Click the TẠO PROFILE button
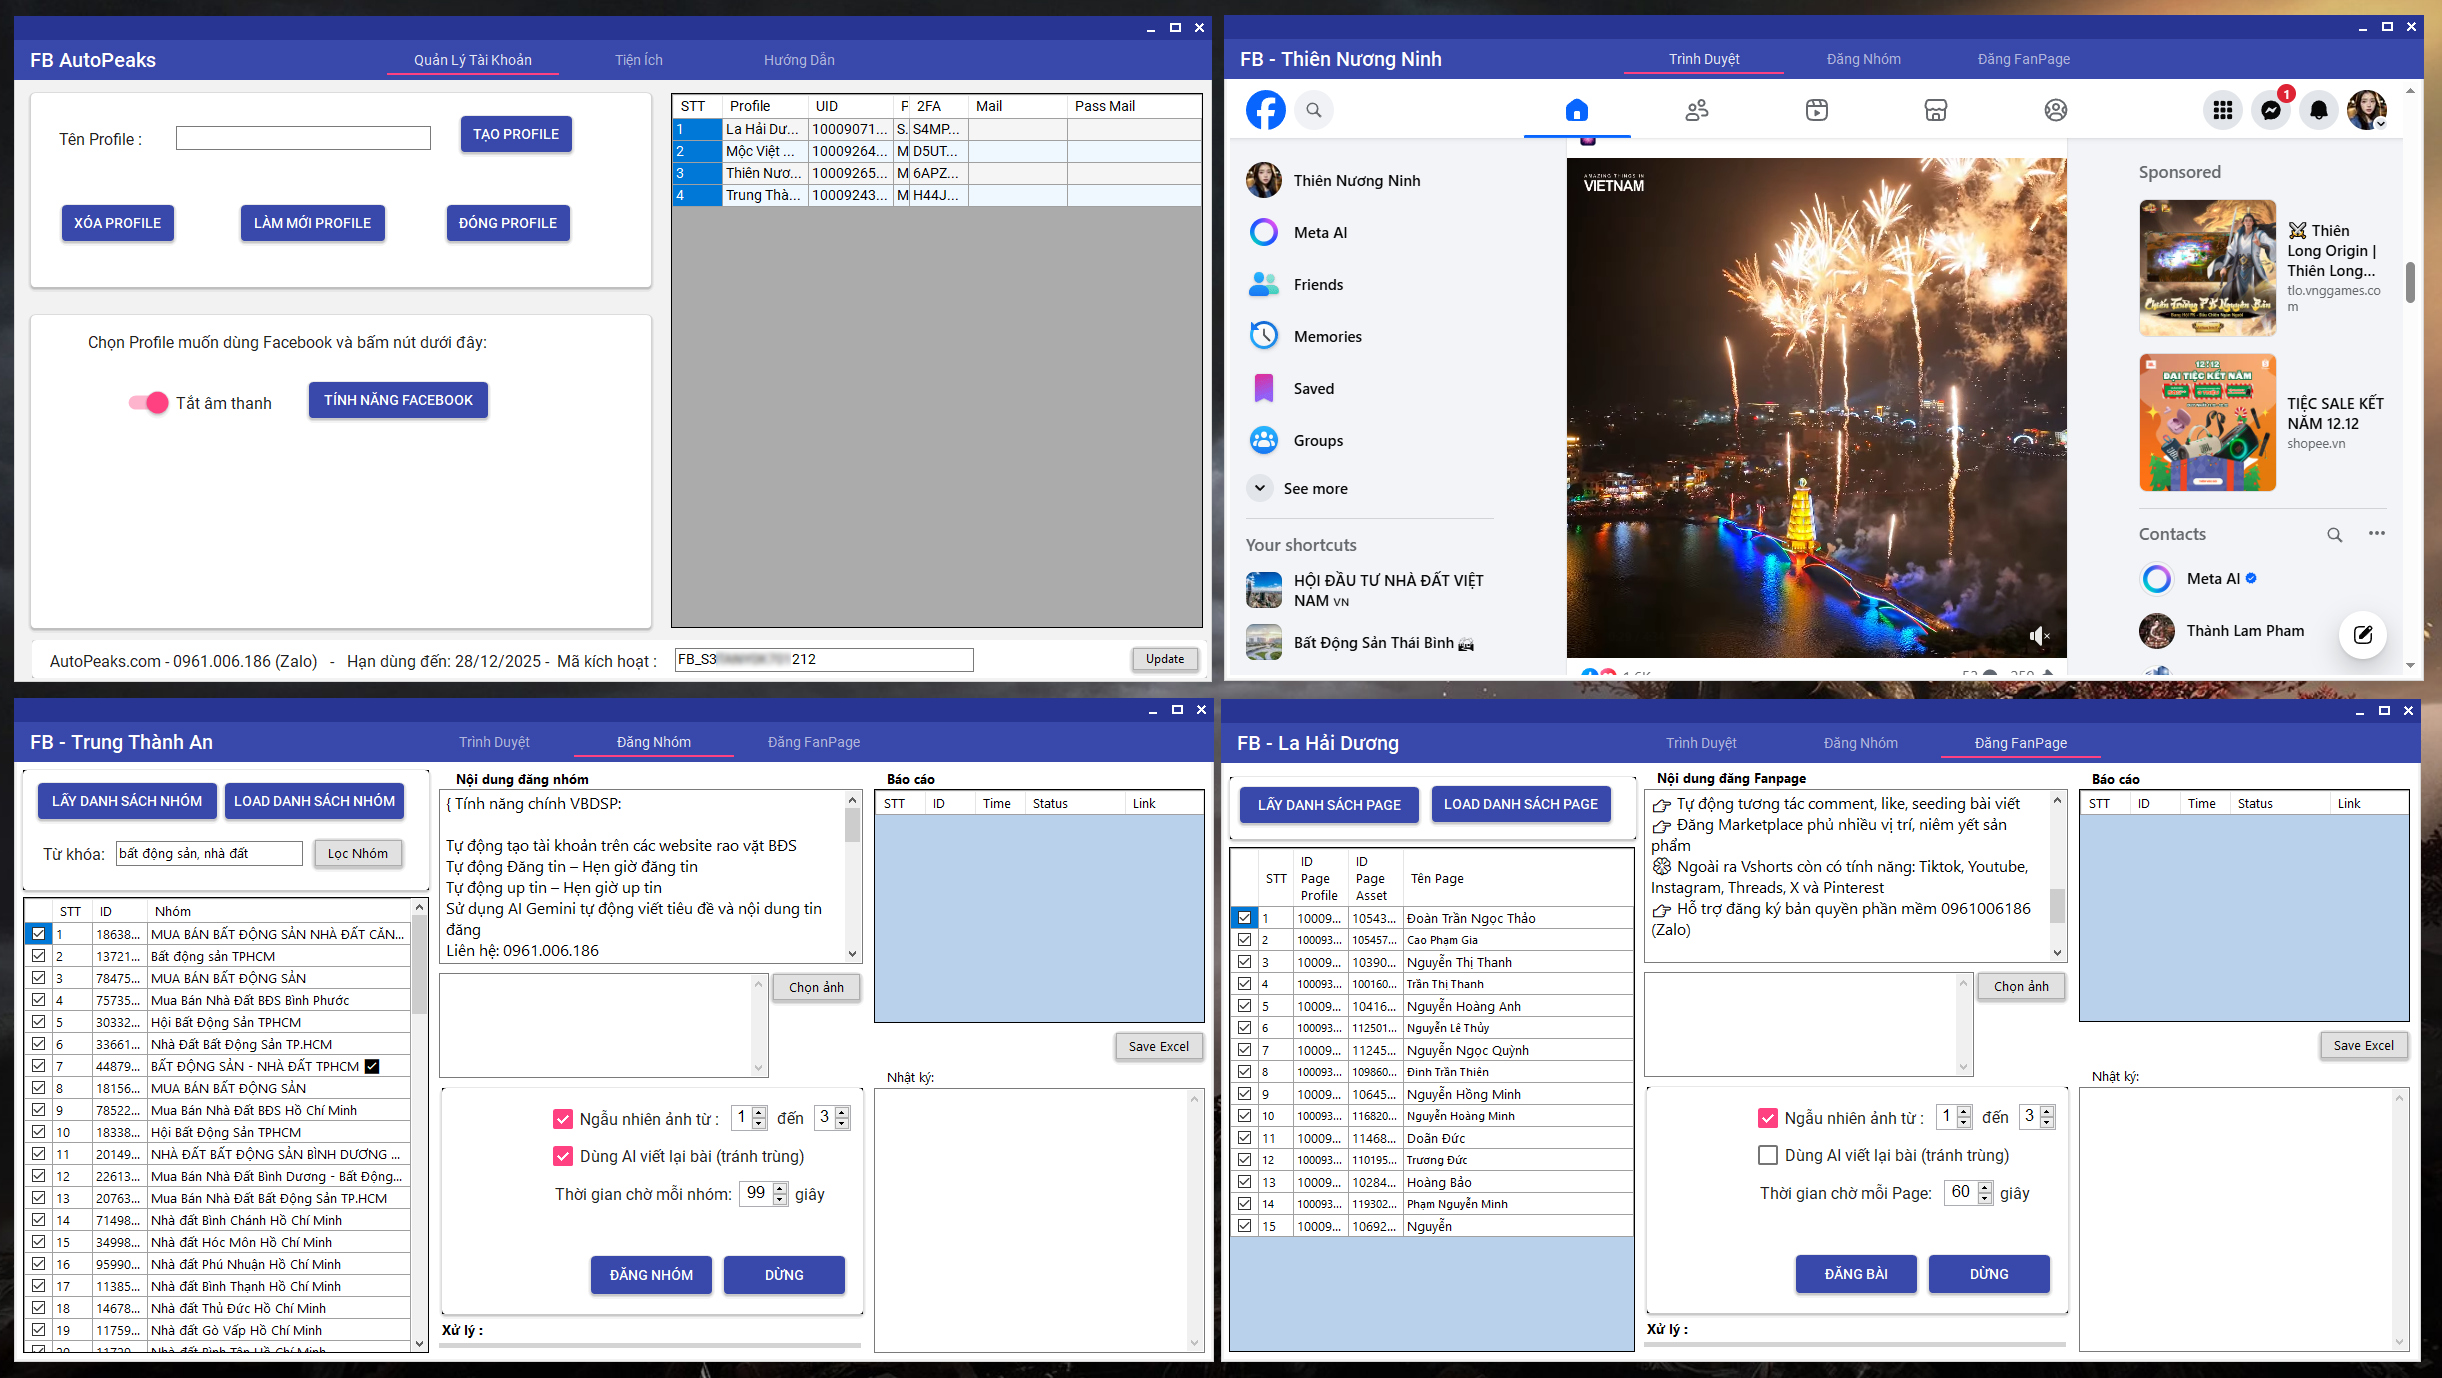Image resolution: width=2442 pixels, height=1378 pixels. point(515,134)
